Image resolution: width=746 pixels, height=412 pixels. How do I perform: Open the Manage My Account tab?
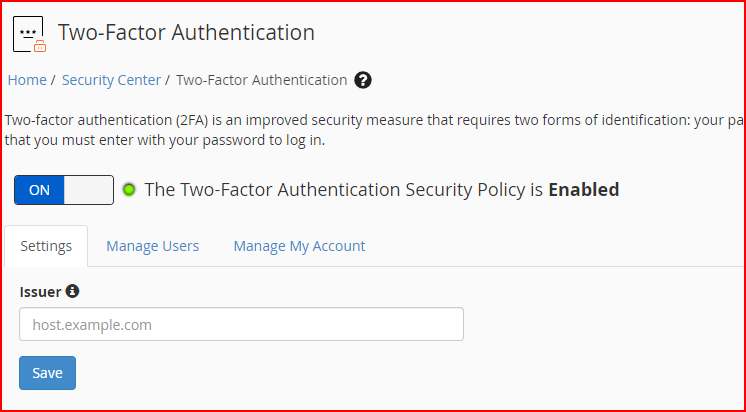(x=299, y=246)
